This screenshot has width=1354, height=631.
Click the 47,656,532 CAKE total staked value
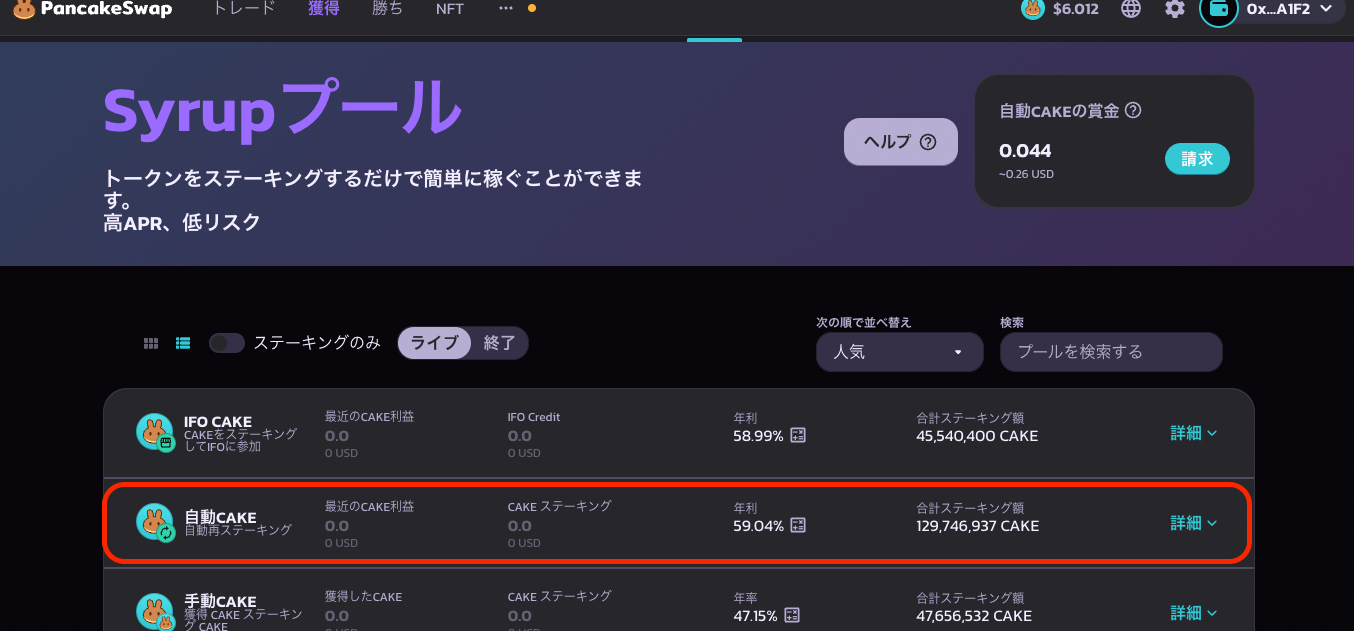point(974,616)
